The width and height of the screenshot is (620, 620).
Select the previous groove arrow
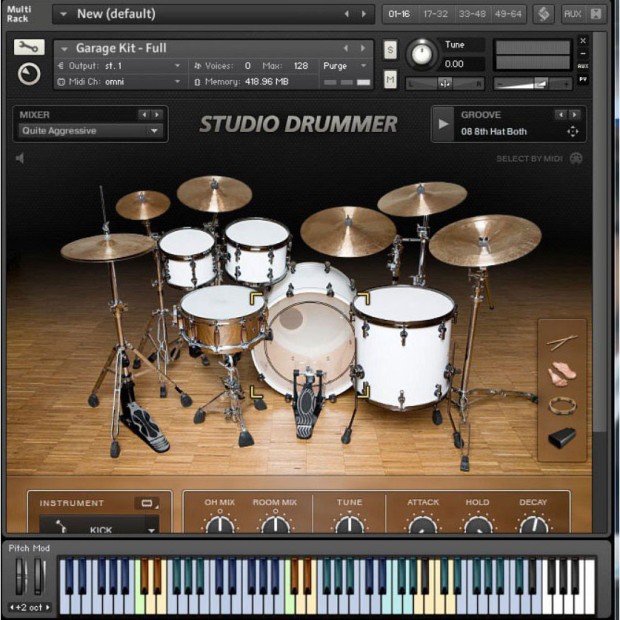point(561,115)
